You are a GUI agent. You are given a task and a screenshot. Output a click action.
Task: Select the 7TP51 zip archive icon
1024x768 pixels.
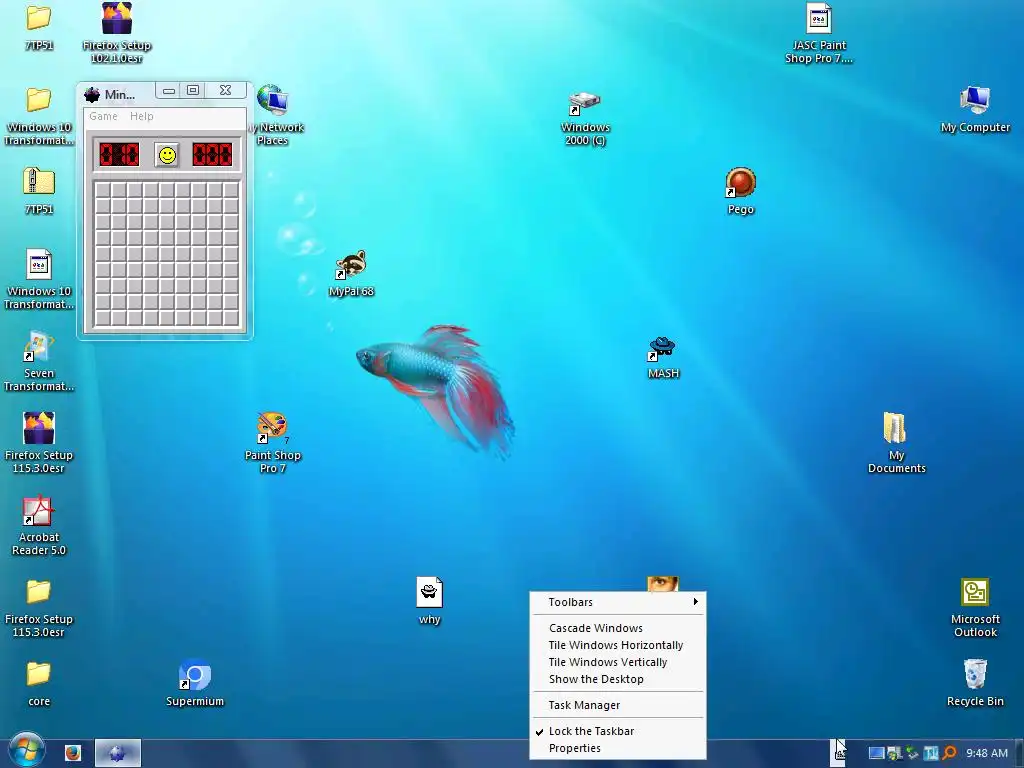pos(39,182)
